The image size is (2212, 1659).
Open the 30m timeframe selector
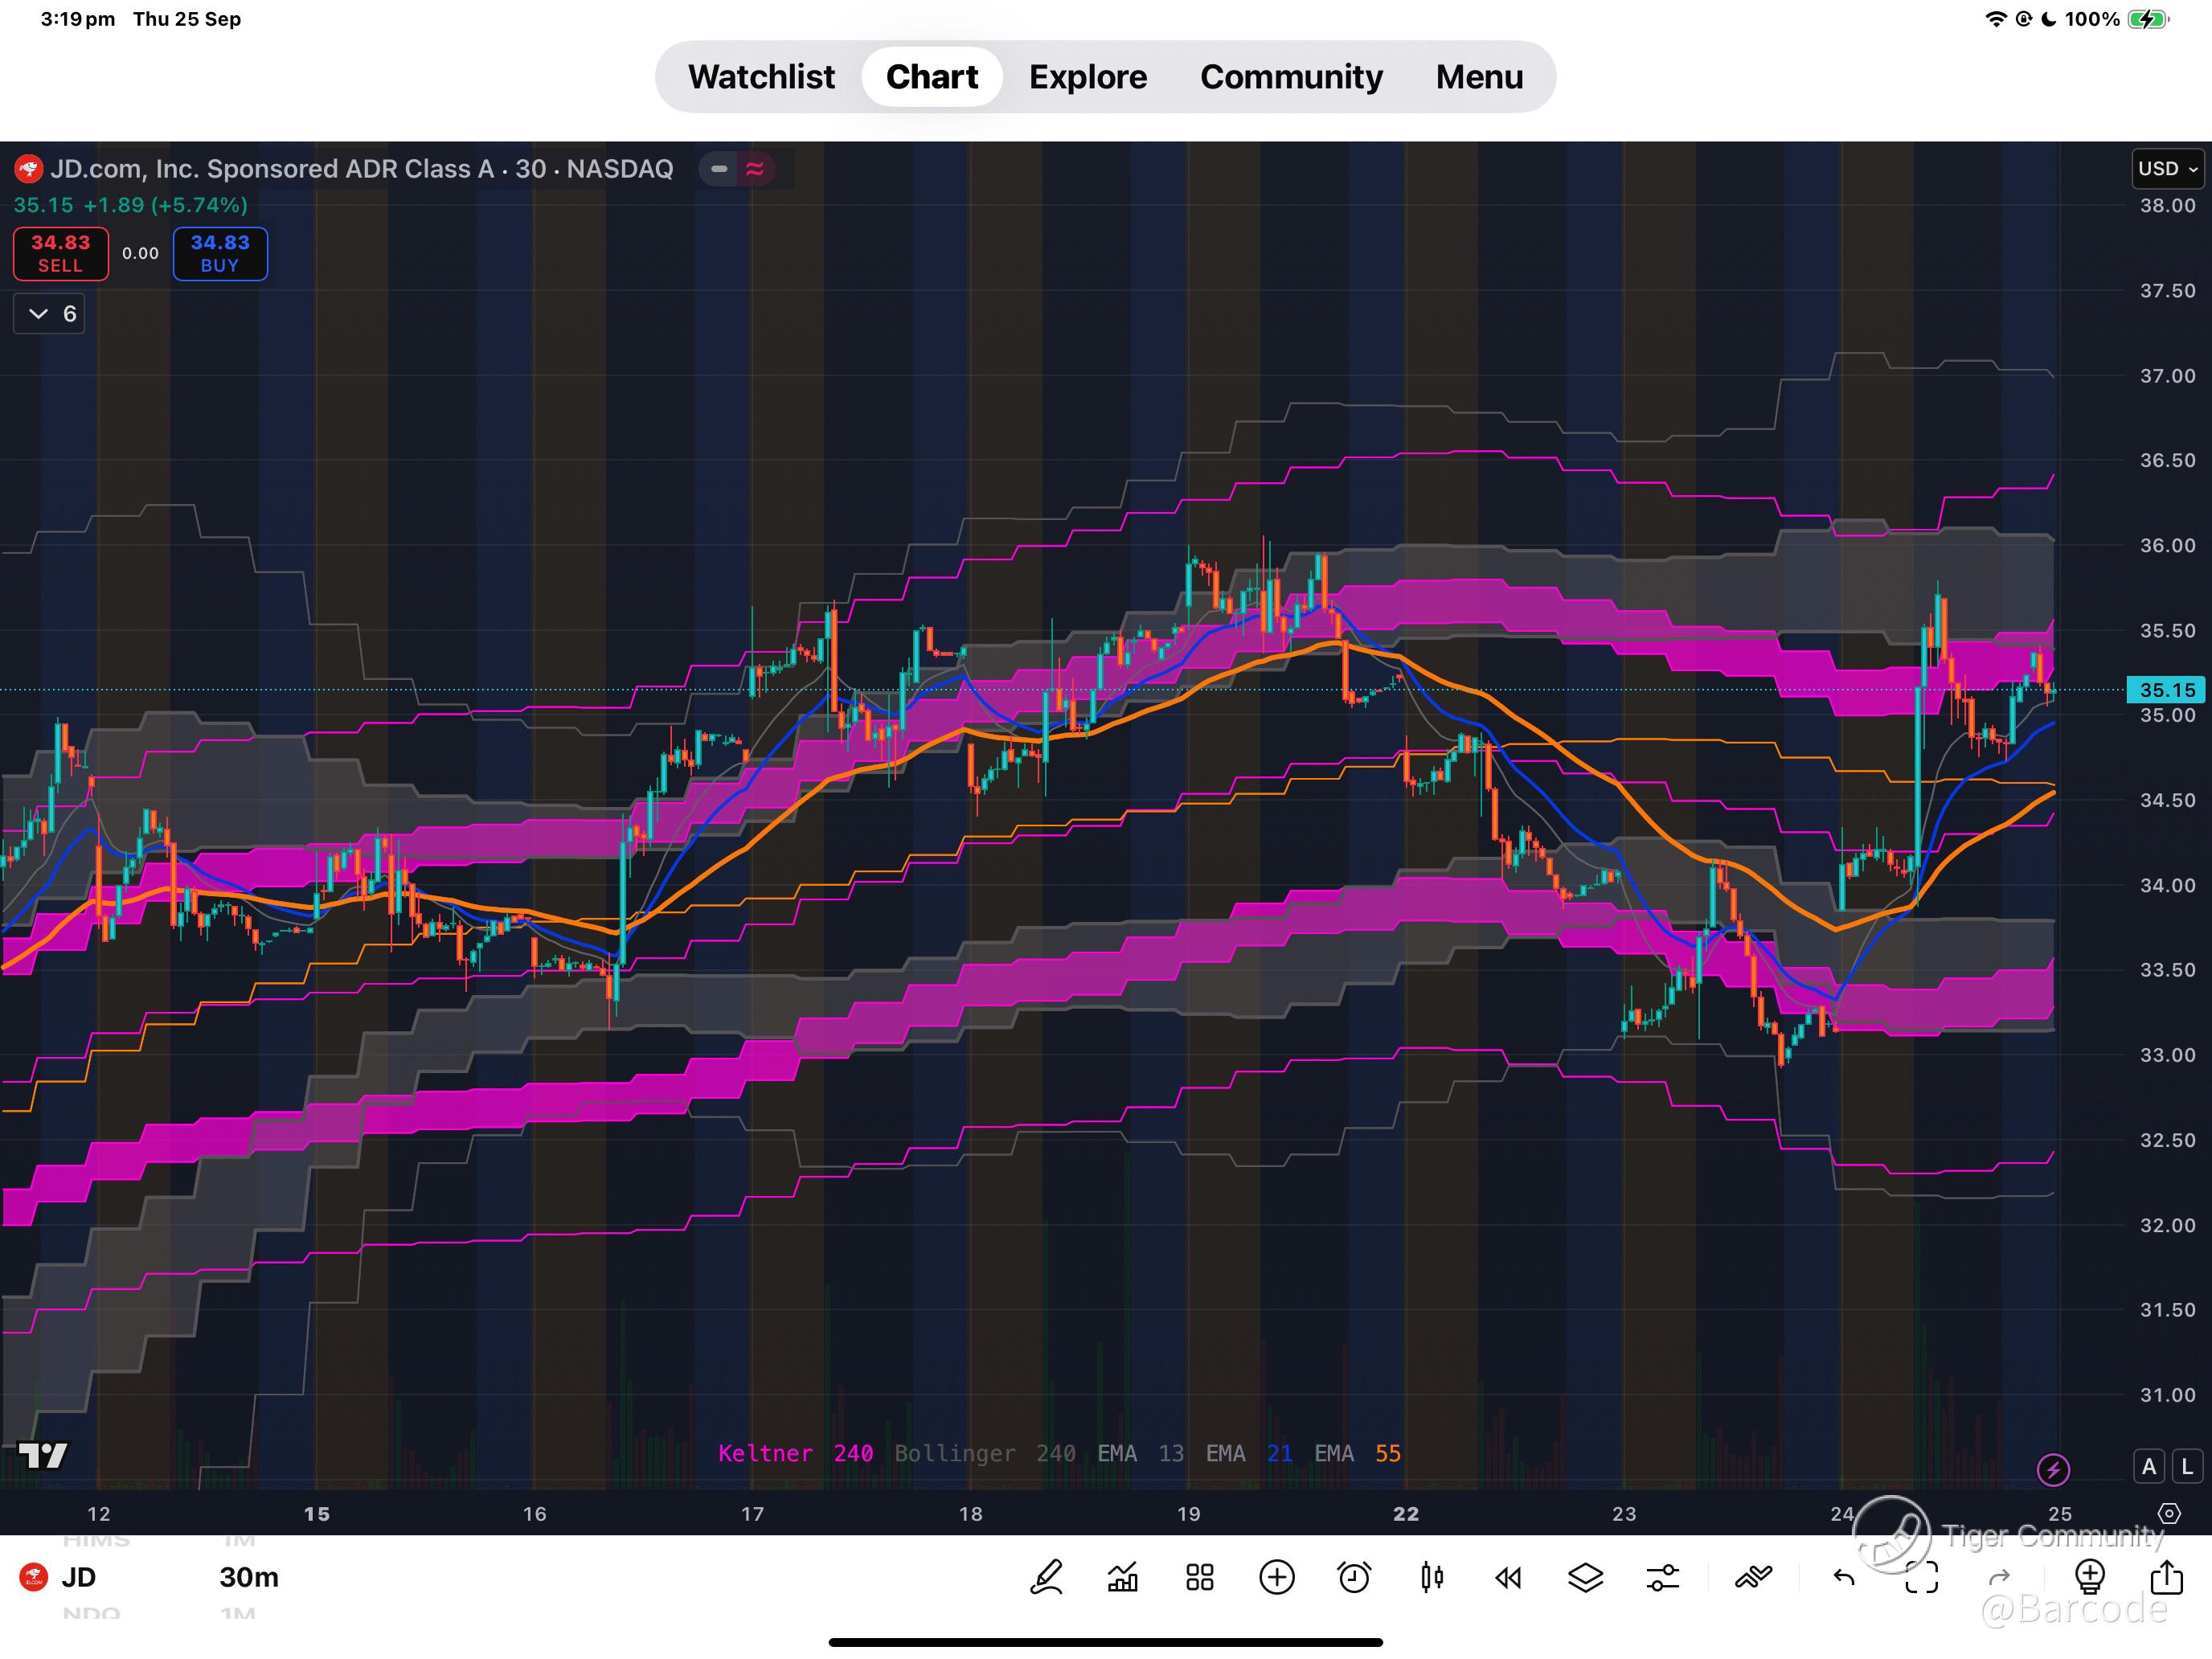249,1577
